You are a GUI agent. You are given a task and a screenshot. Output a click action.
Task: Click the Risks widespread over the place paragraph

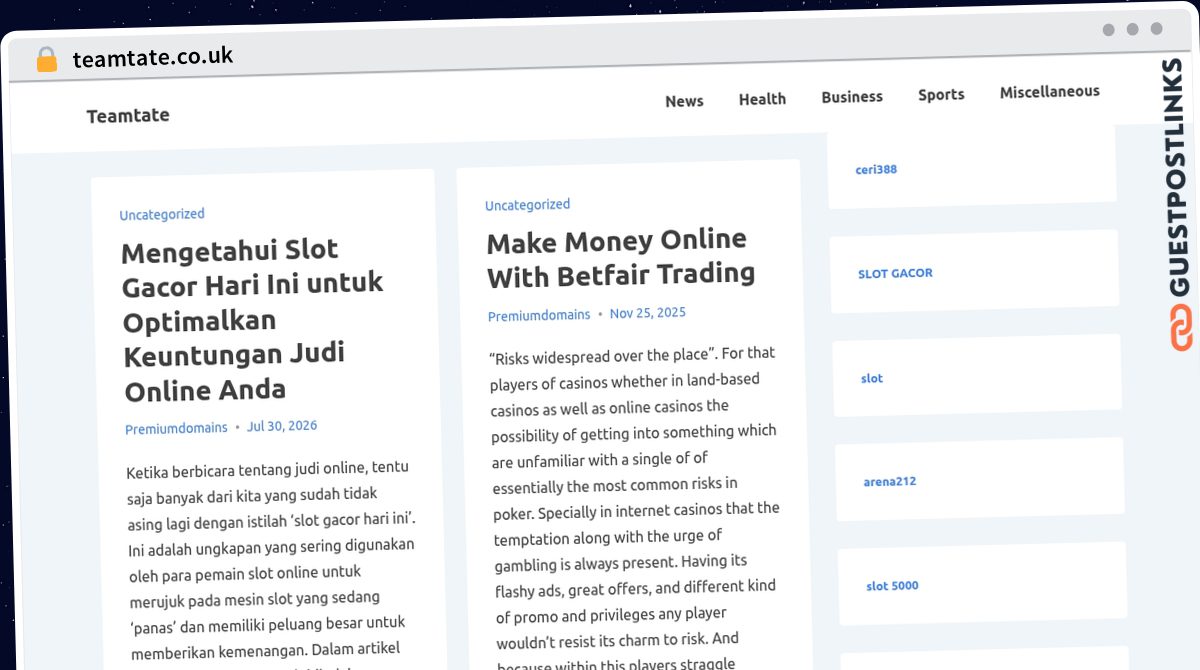coord(636,508)
